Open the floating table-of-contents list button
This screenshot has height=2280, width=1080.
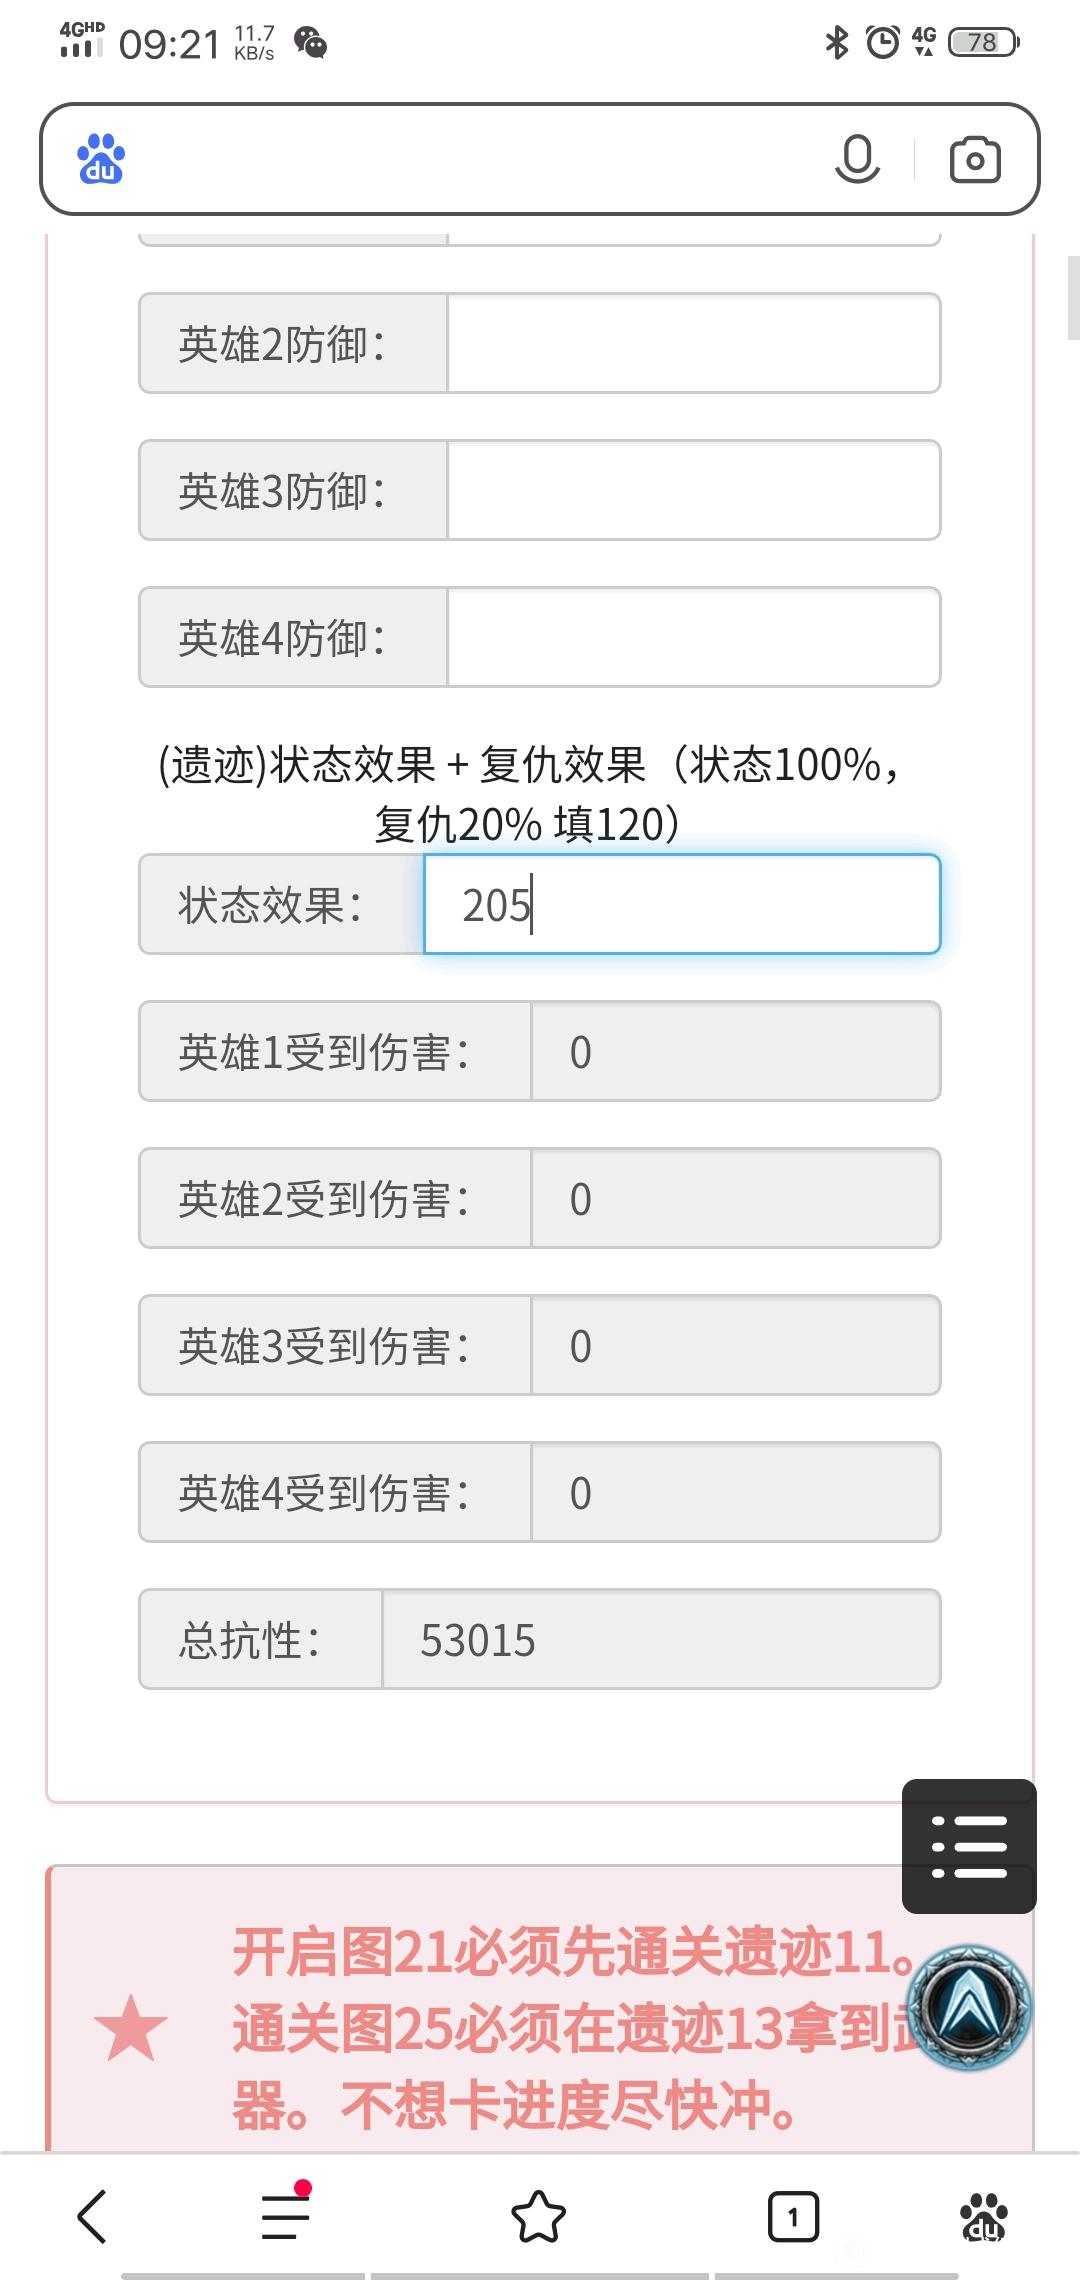tap(969, 1846)
